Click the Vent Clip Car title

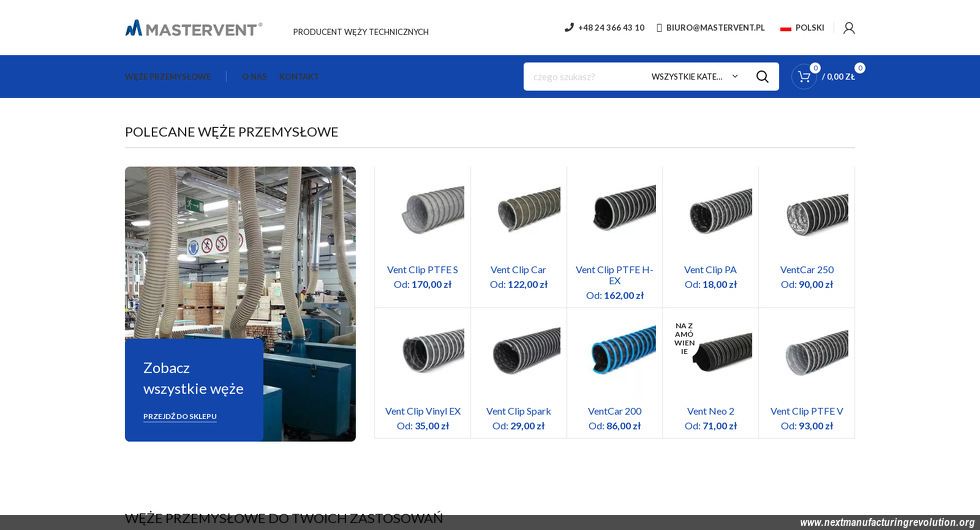518,270
